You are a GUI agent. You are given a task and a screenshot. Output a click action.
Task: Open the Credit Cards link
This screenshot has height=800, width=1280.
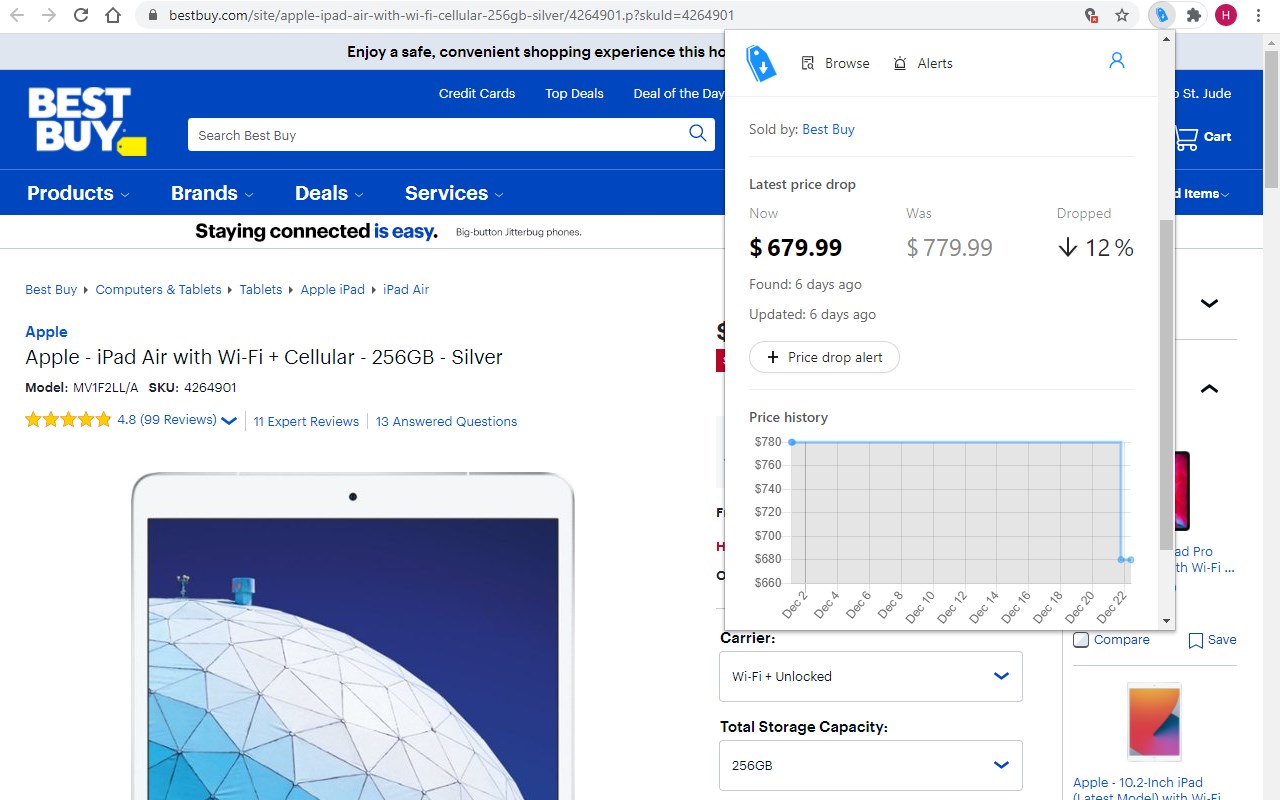coord(477,93)
